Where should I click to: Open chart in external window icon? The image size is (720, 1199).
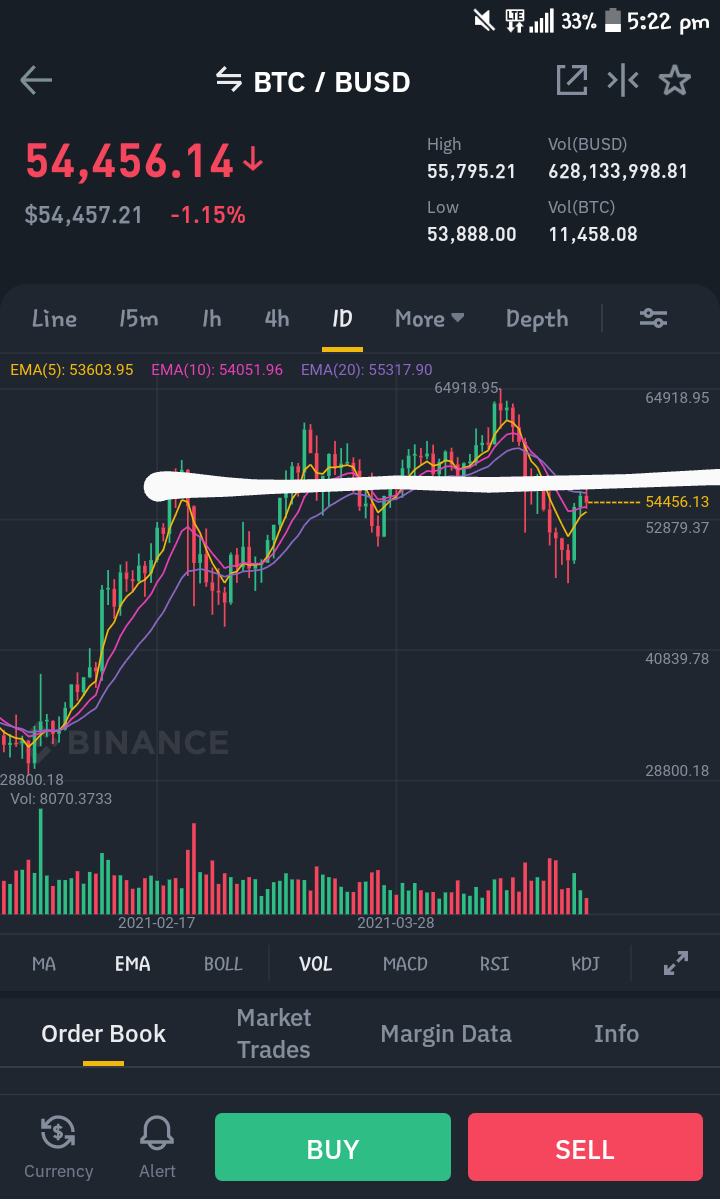pyautogui.click(x=571, y=80)
